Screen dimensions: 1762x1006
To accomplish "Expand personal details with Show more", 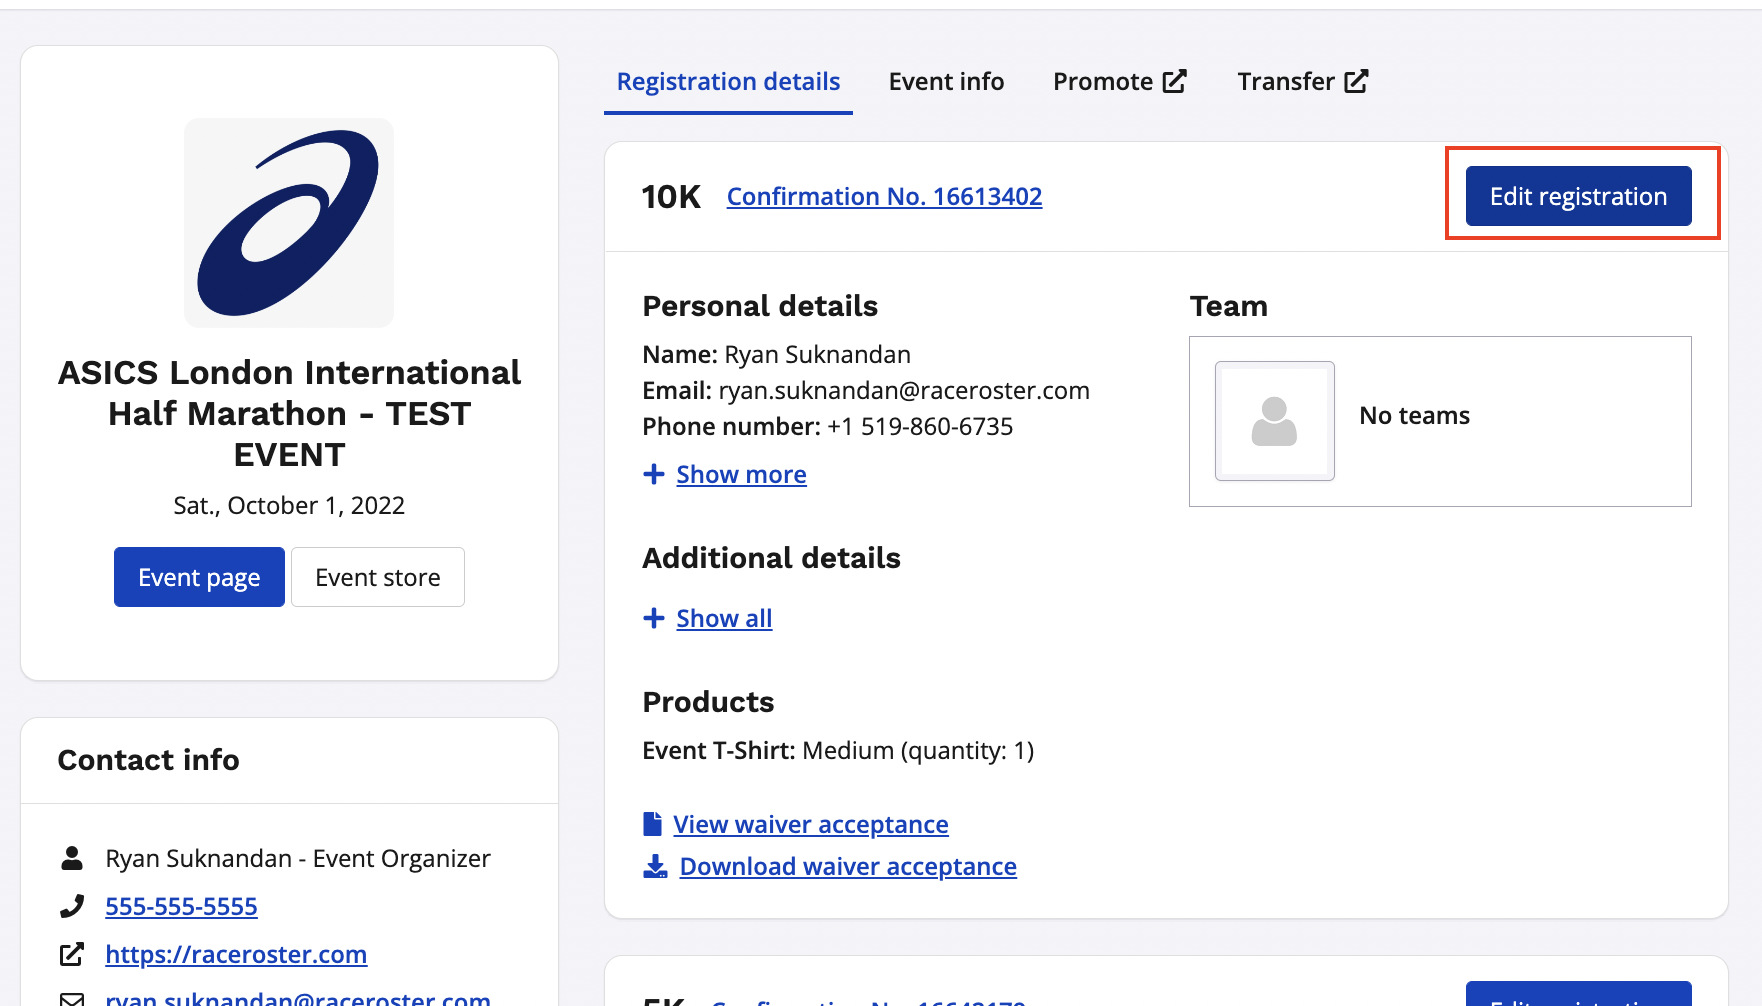I will point(741,474).
